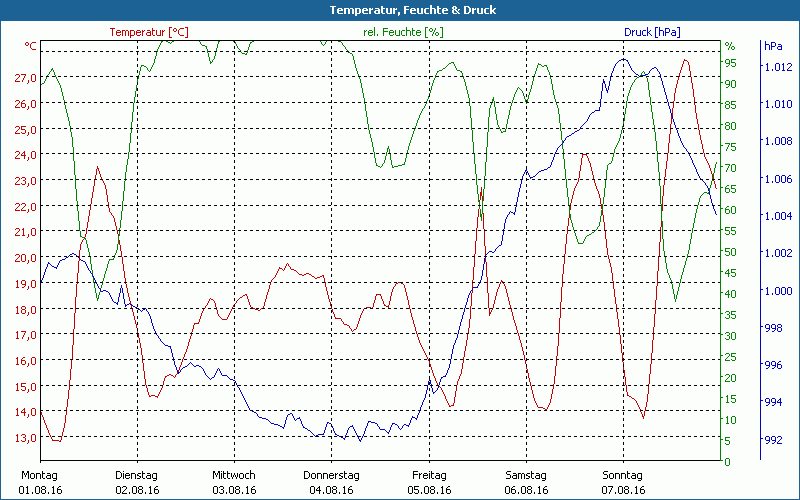800x500 pixels.
Task: Select the Dienstag 02.08.16 date label
Action: tap(137, 482)
